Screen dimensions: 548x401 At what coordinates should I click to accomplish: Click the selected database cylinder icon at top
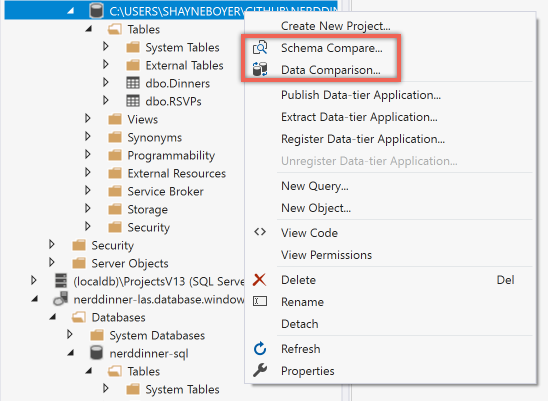(x=96, y=10)
